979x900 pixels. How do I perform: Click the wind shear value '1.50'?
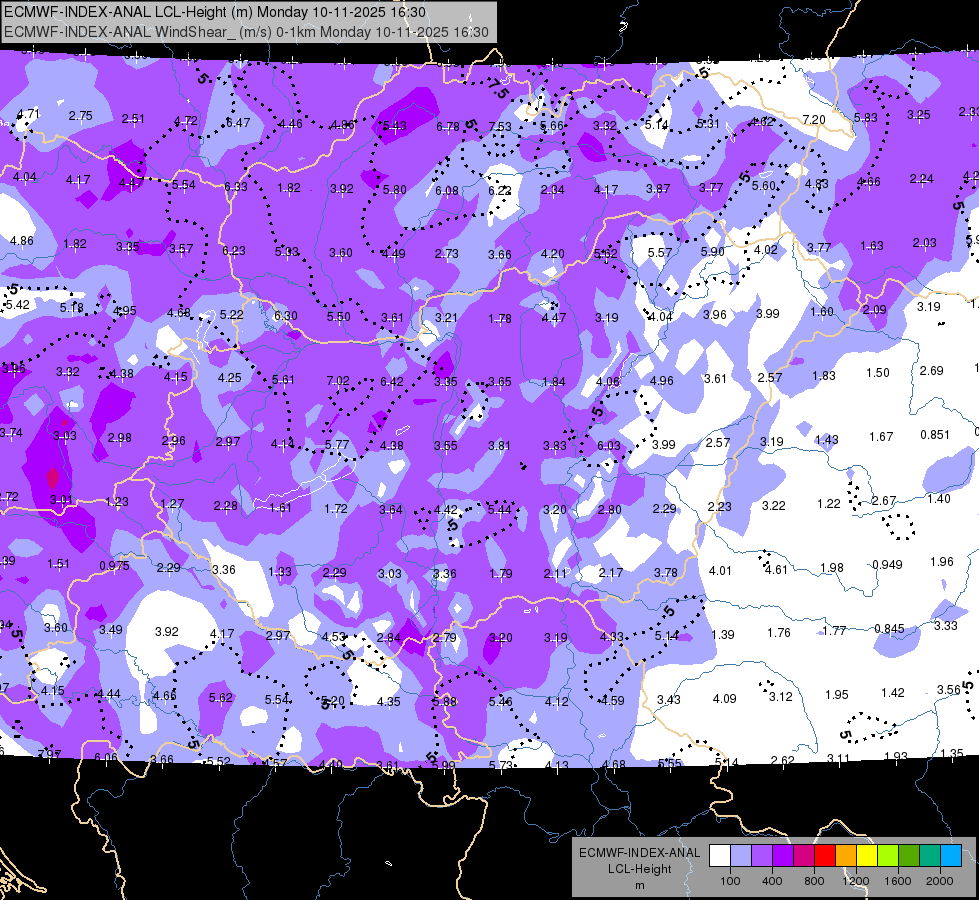click(x=878, y=372)
